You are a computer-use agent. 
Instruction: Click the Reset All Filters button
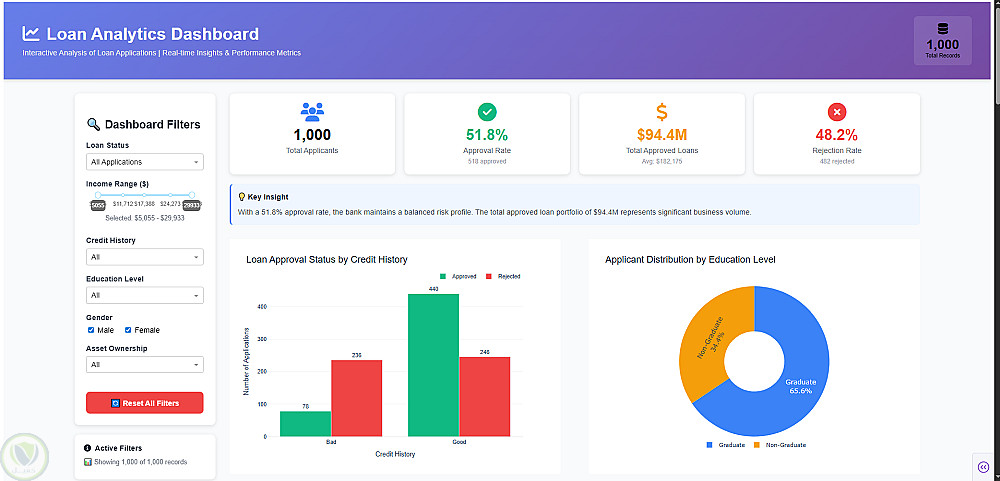145,403
